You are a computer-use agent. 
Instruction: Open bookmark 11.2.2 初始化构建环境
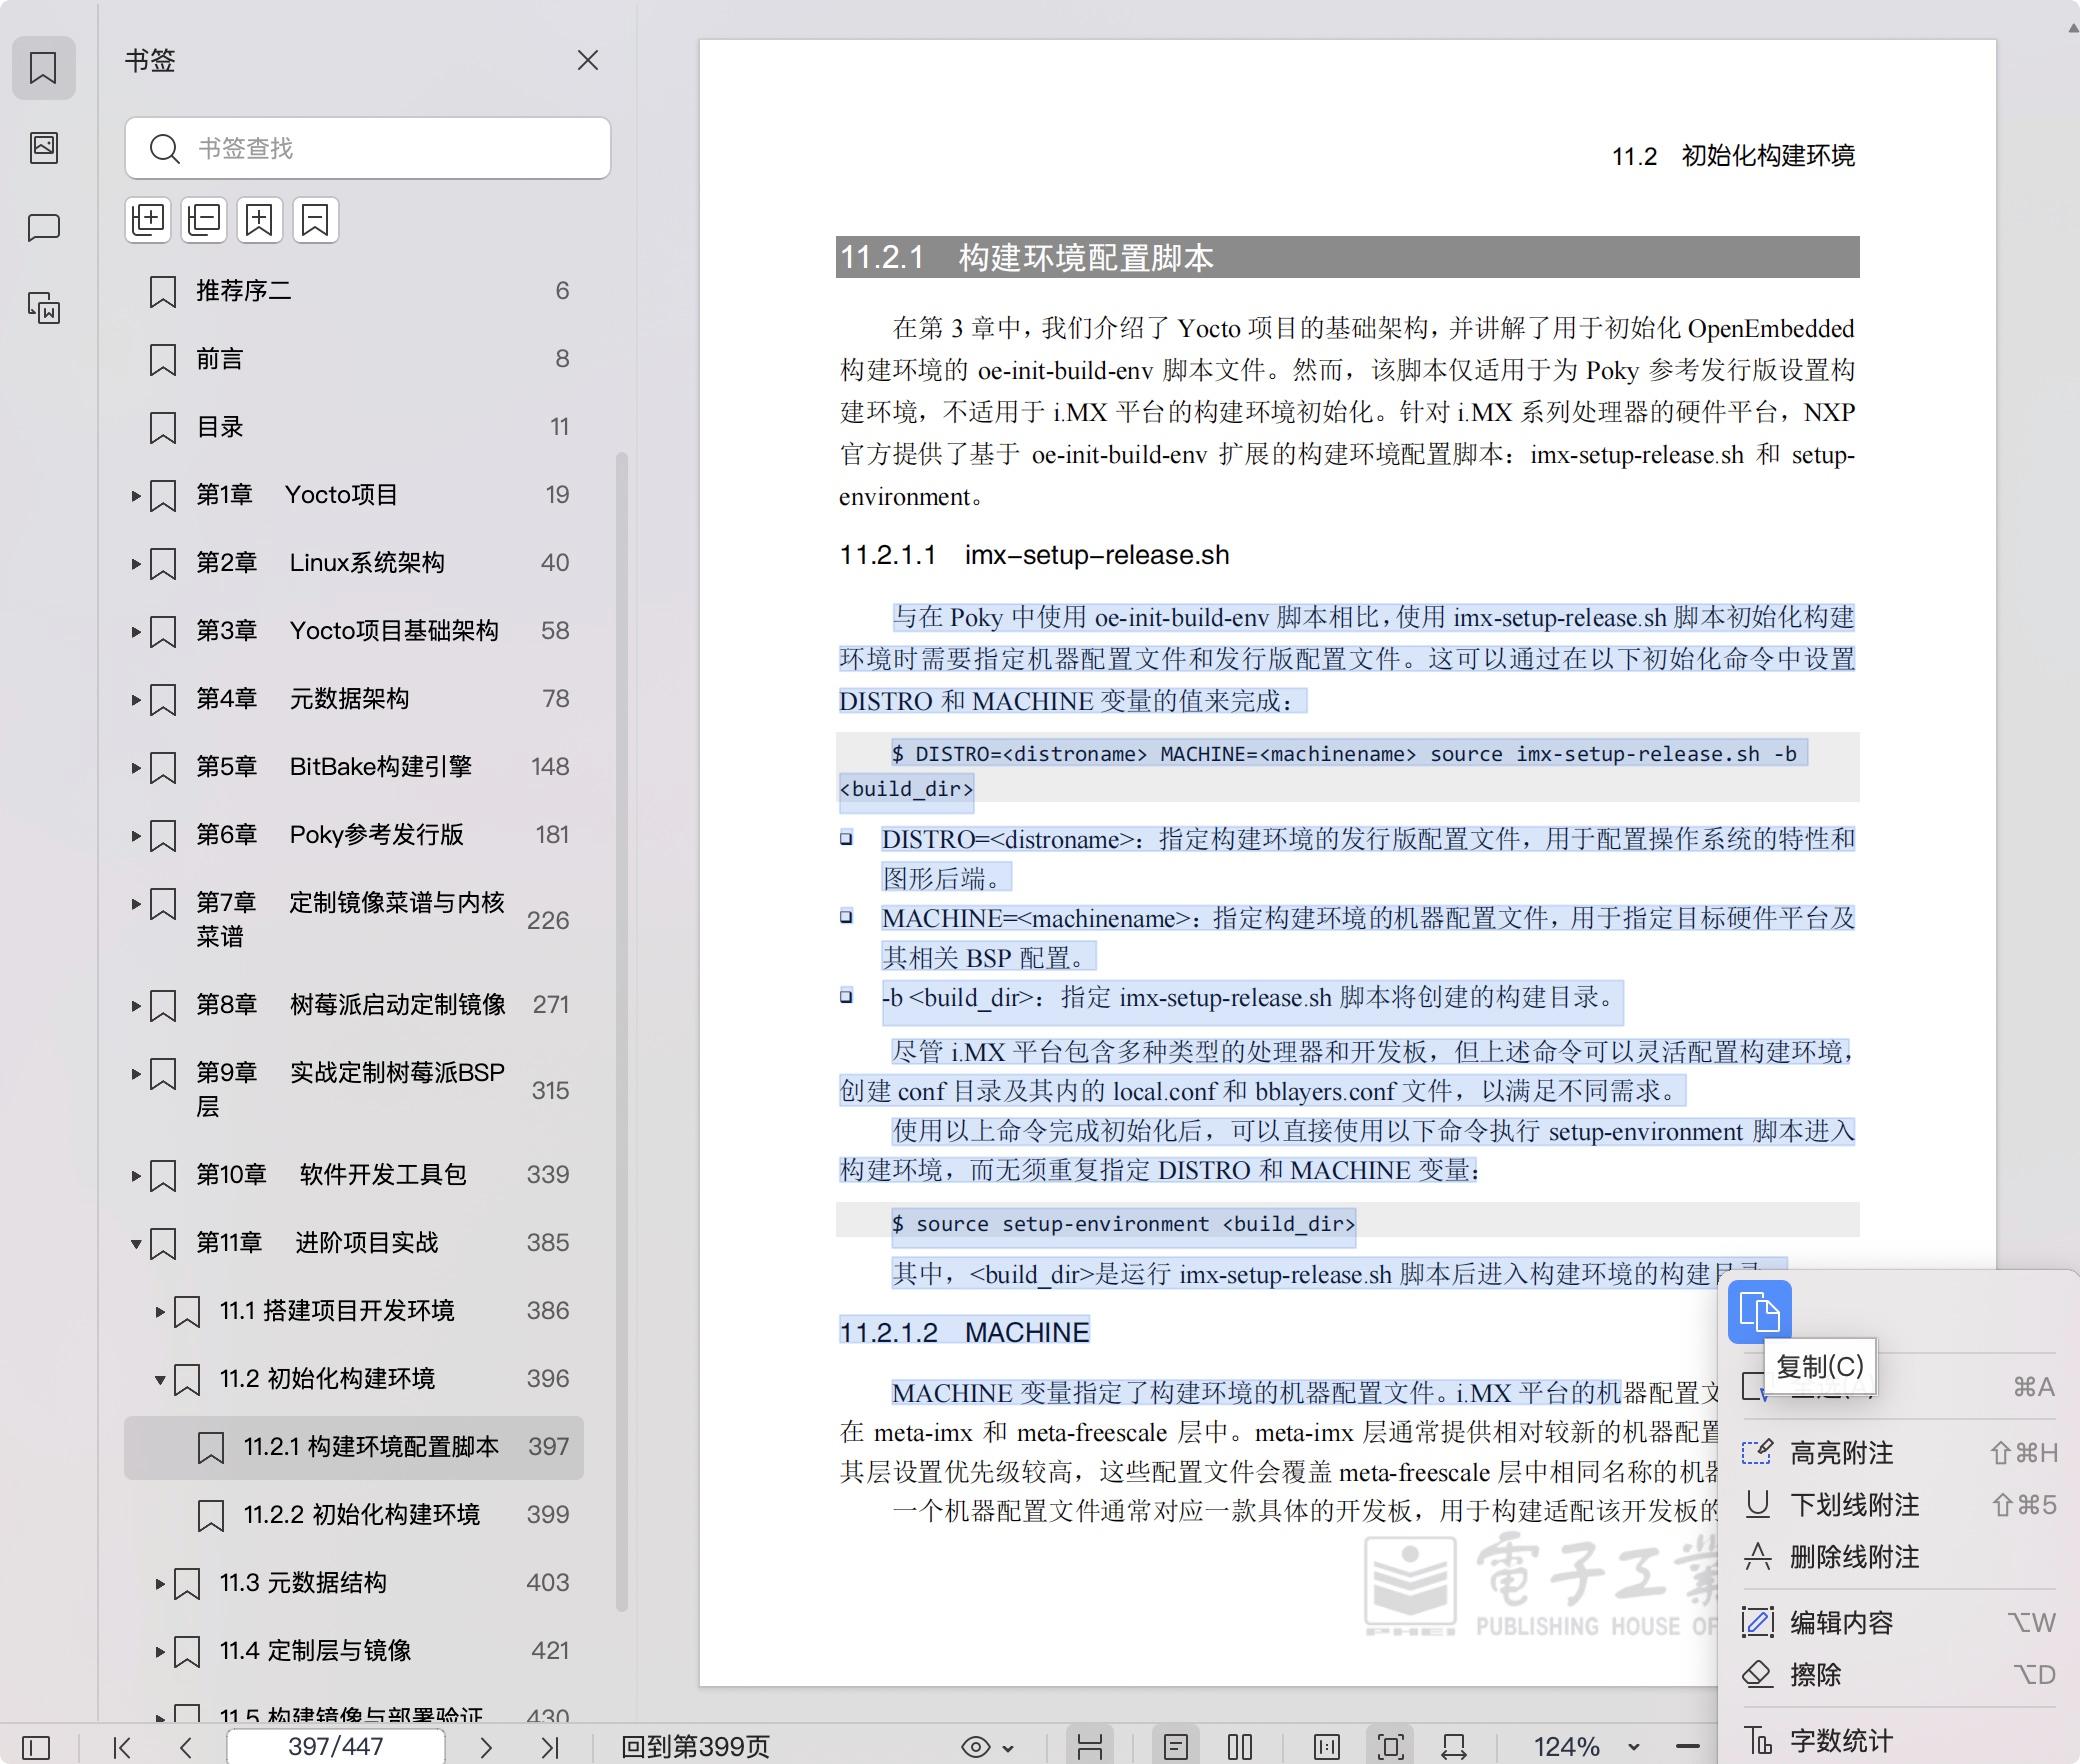tap(362, 1515)
